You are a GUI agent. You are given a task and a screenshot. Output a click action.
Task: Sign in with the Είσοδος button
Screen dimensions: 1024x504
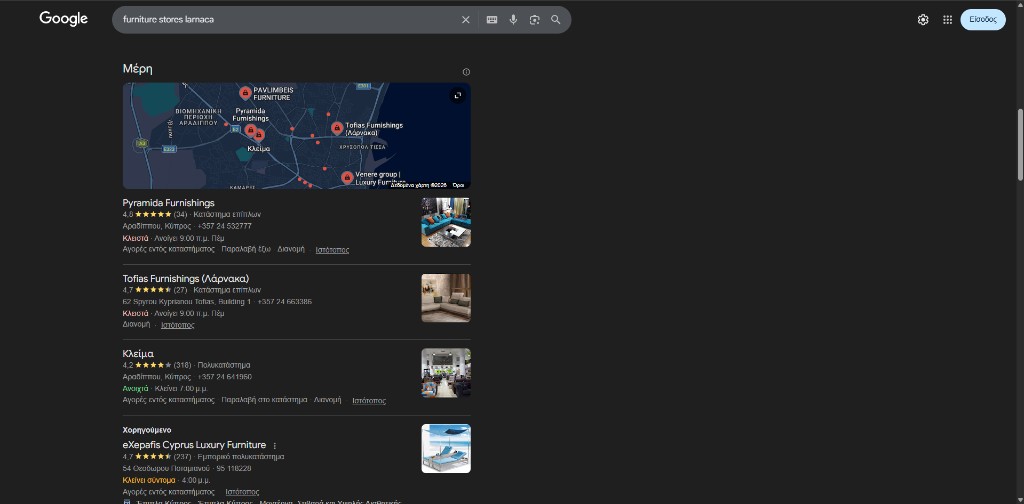(983, 20)
